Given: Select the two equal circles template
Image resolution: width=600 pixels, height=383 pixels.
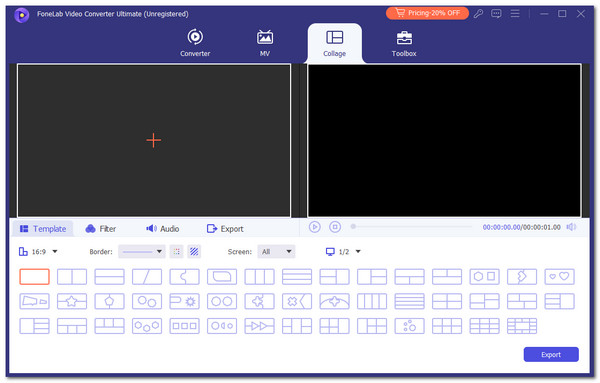Looking at the screenshot, I should [x=222, y=302].
